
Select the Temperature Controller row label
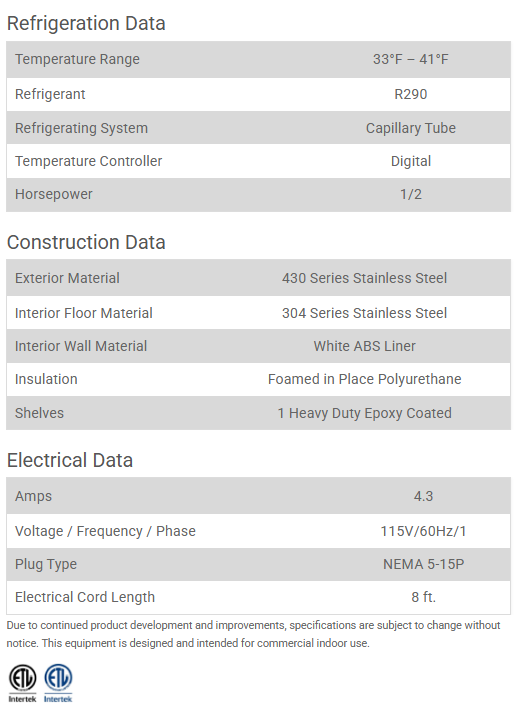click(88, 161)
